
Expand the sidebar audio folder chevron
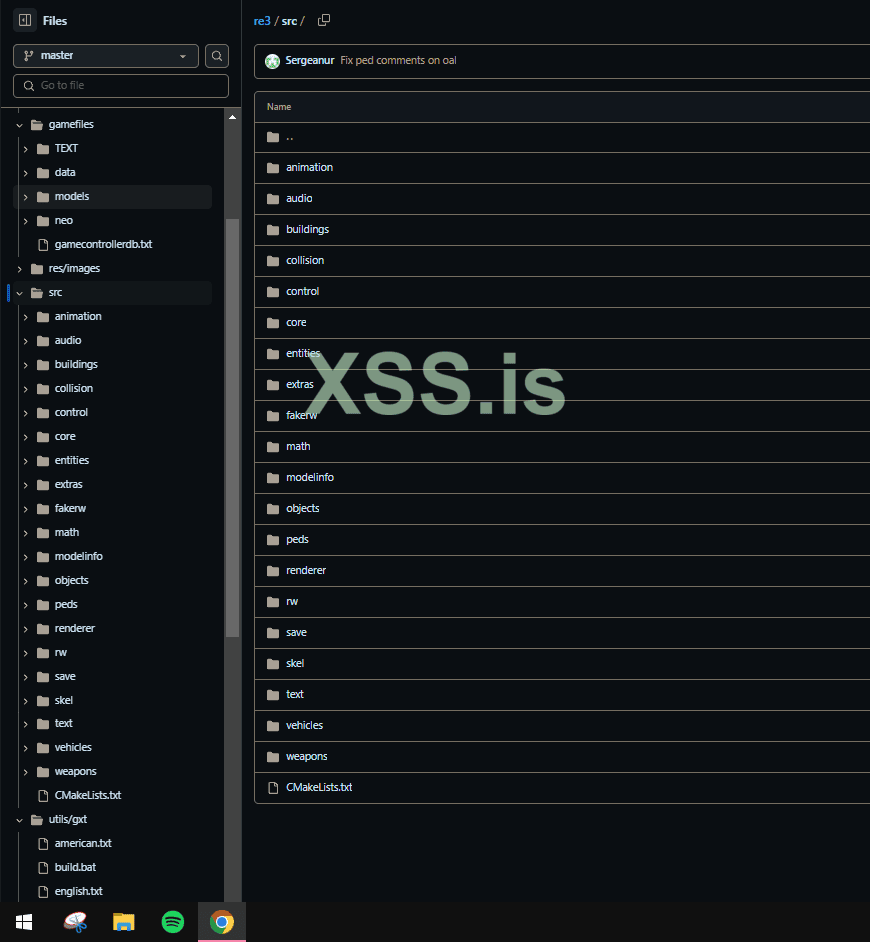click(x=25, y=341)
